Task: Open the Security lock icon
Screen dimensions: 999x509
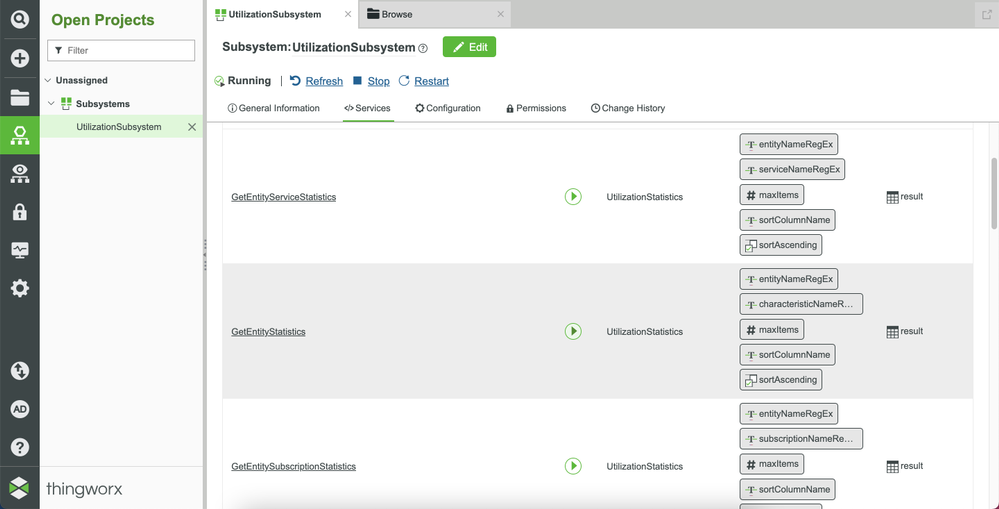Action: tap(20, 212)
